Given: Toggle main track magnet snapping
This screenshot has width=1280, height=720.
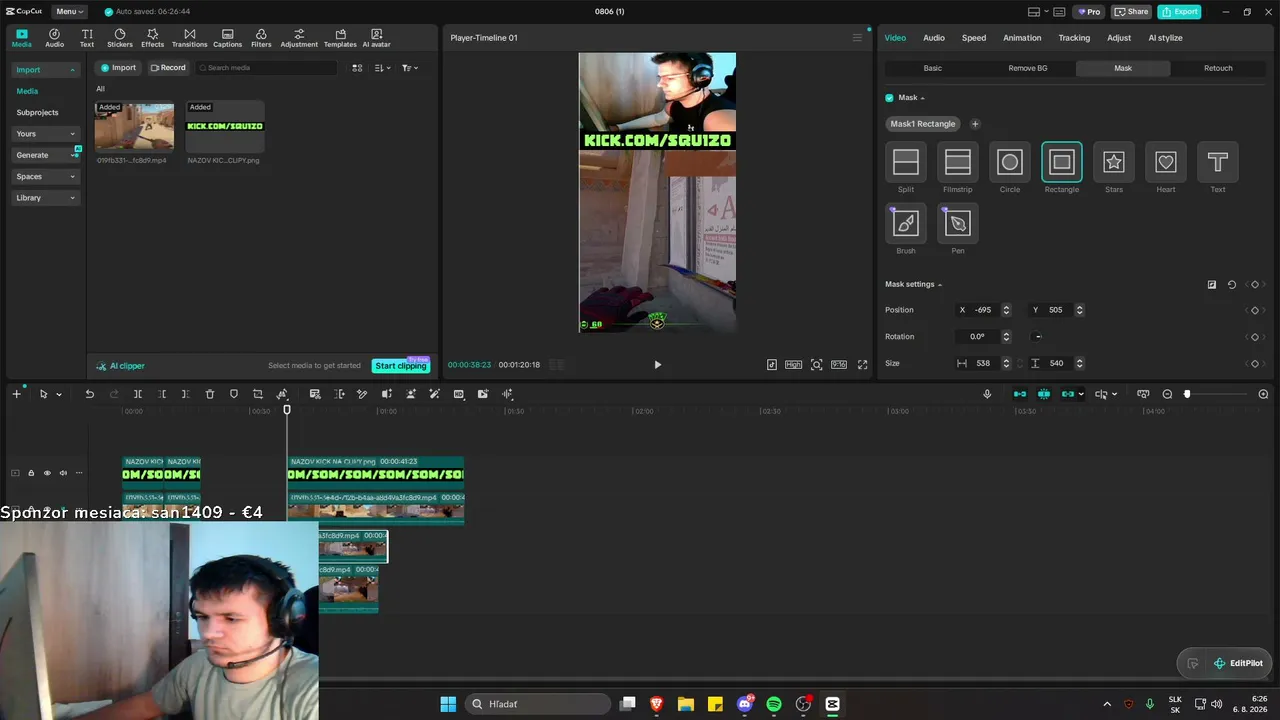Looking at the screenshot, I should [1020, 394].
